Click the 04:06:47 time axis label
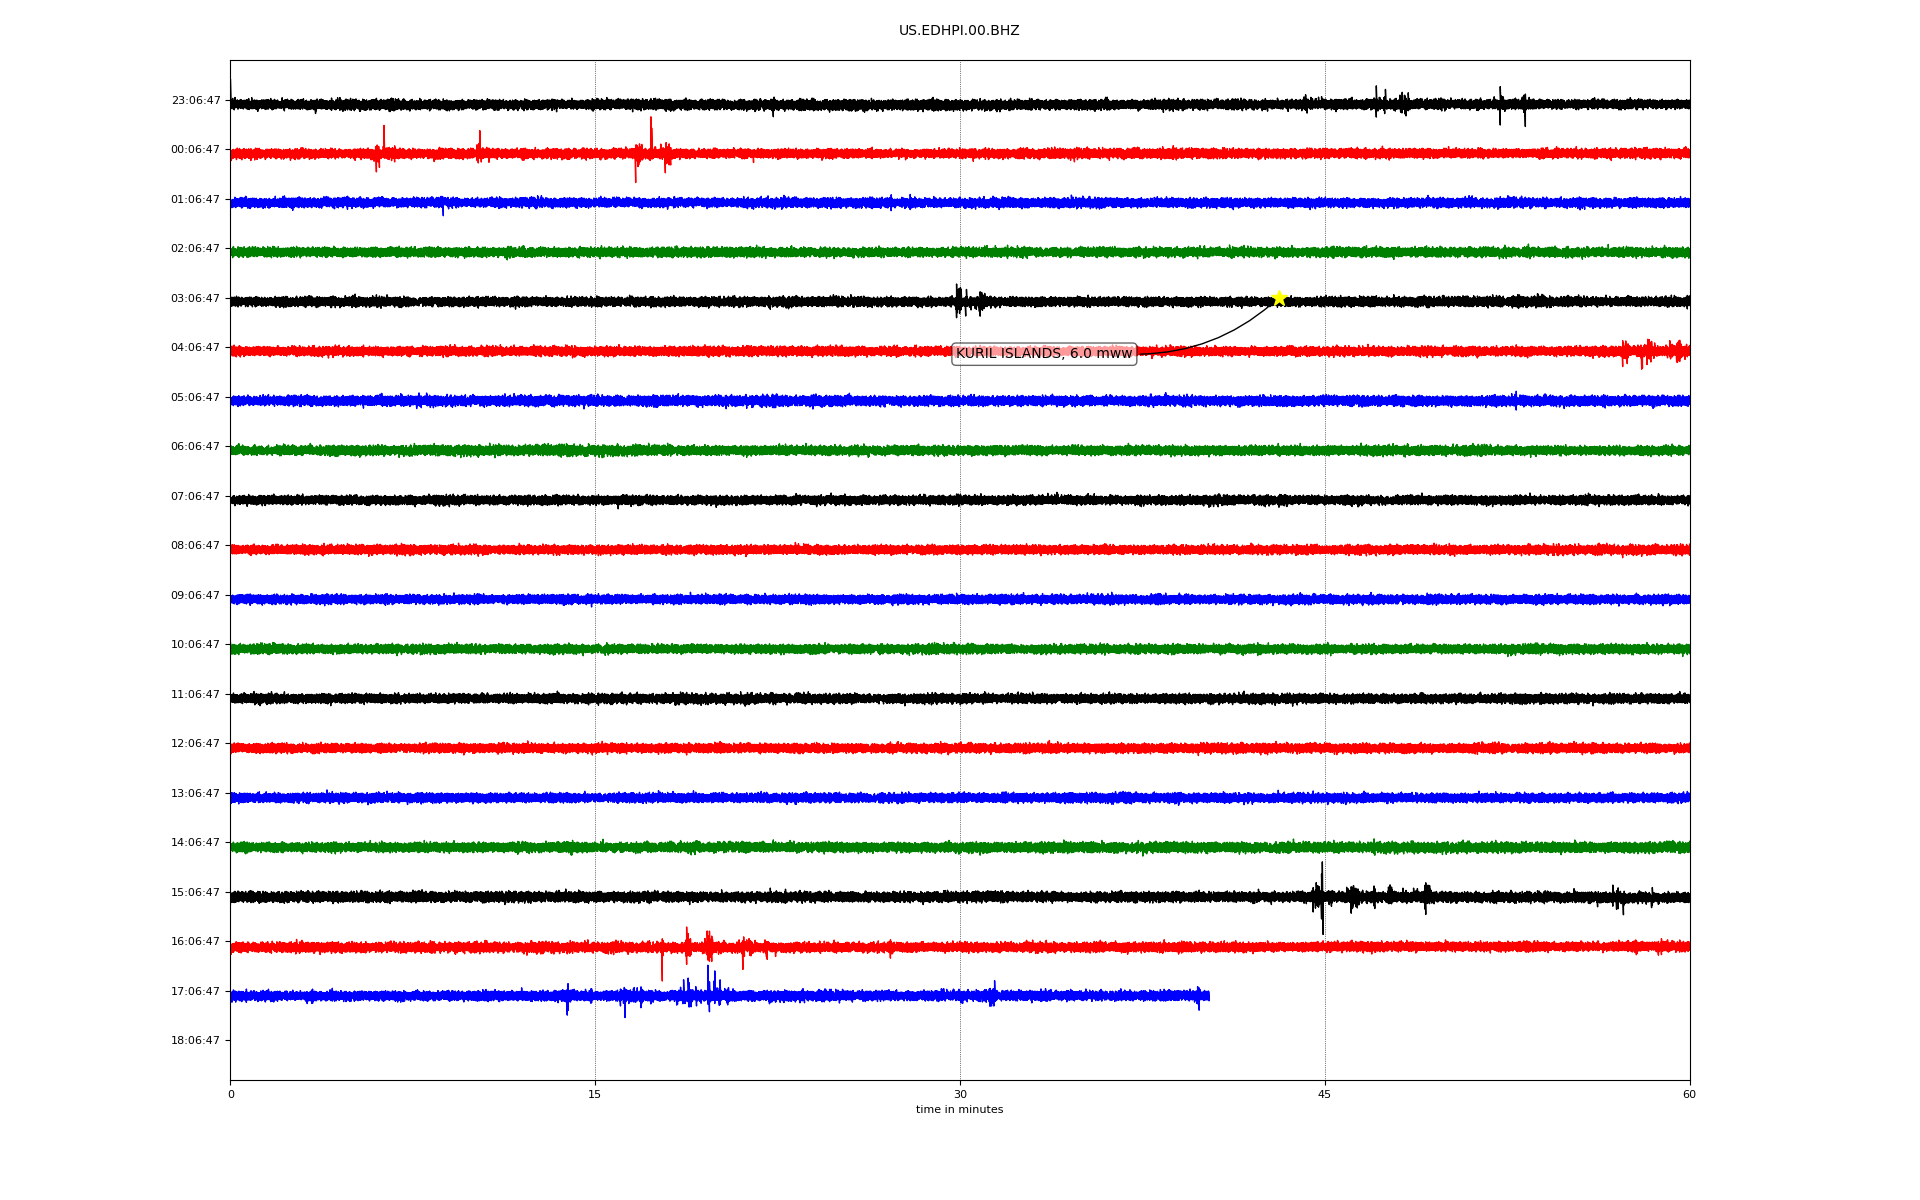1920x1200 pixels. 196,348
